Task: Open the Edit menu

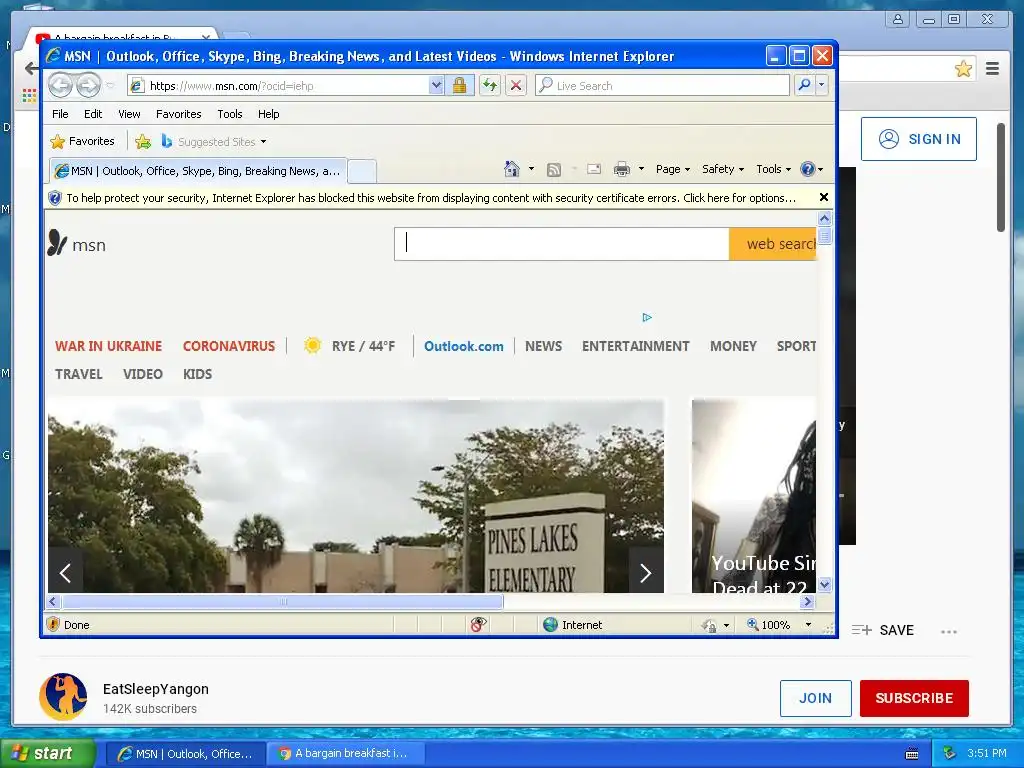Action: pos(93,114)
